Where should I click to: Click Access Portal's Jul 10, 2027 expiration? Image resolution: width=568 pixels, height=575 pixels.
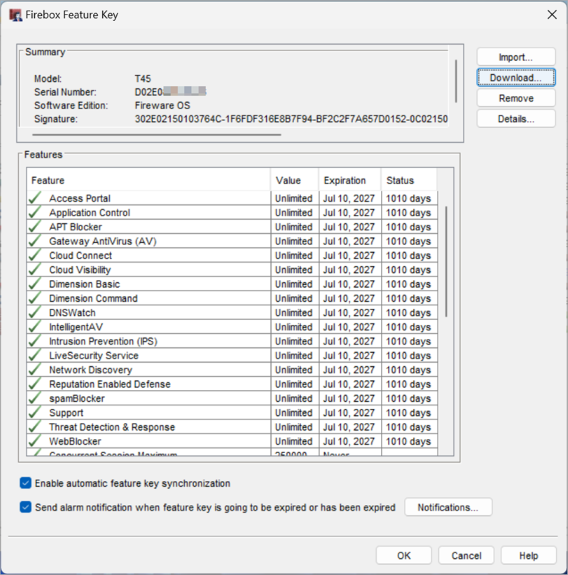tap(349, 198)
